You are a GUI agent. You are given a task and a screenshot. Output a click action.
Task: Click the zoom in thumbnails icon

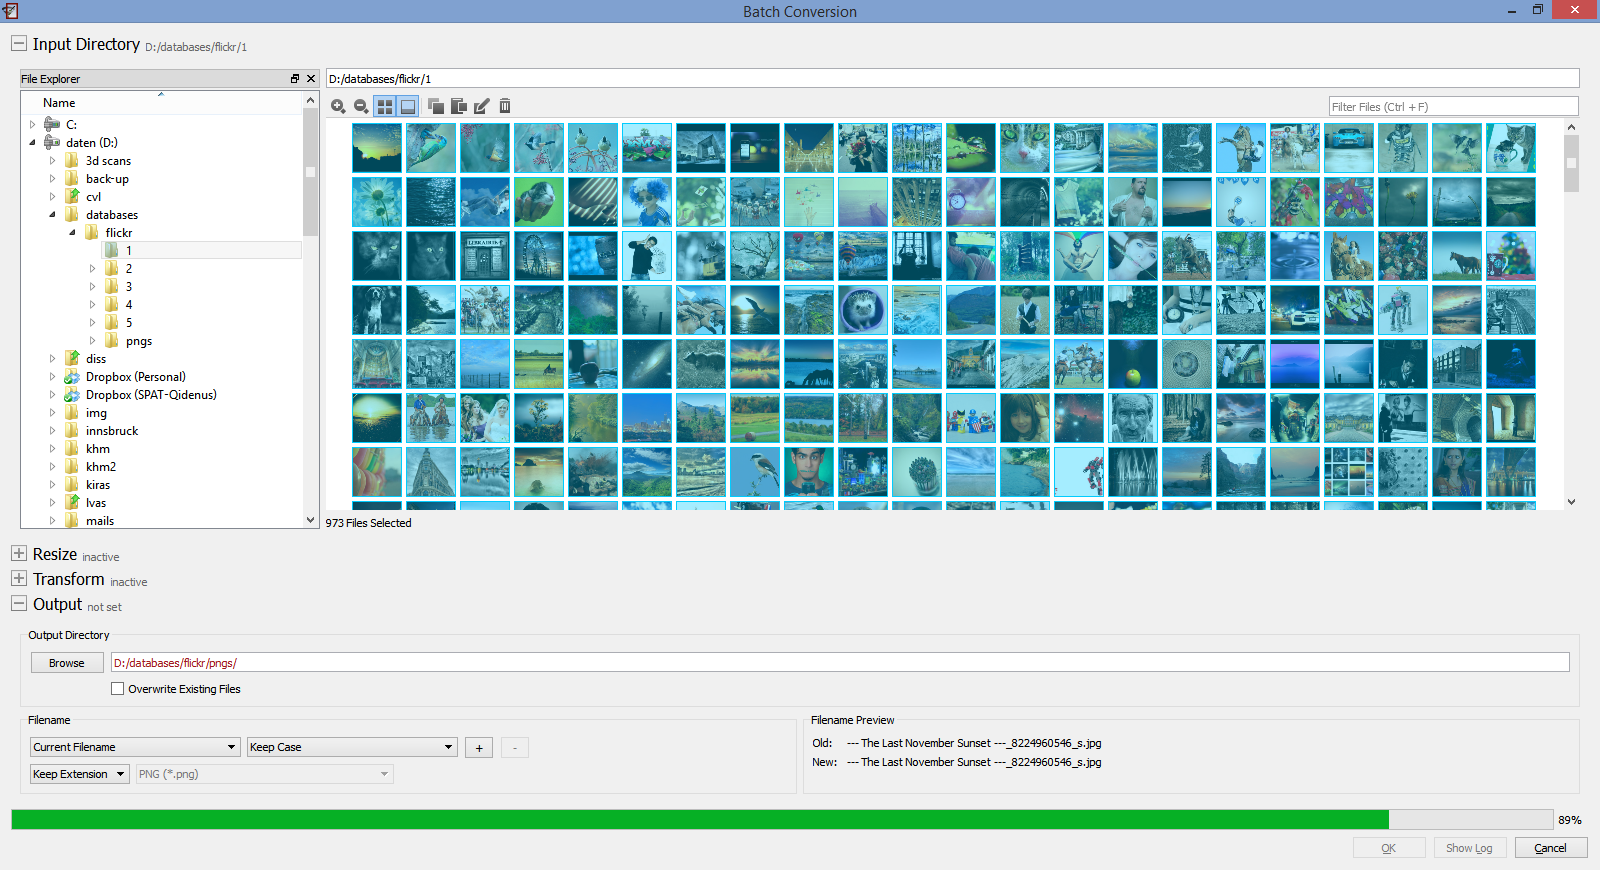[x=338, y=106]
